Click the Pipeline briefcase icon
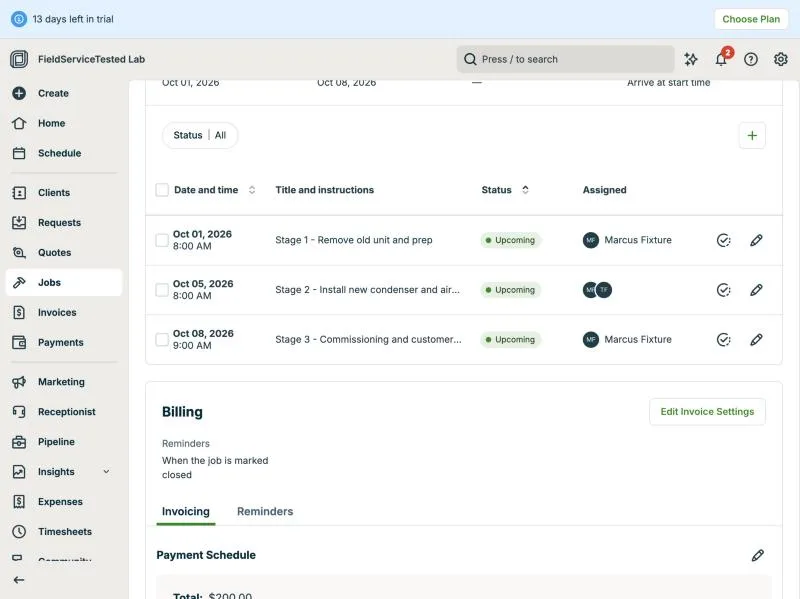This screenshot has width=800, height=599. click(x=19, y=442)
